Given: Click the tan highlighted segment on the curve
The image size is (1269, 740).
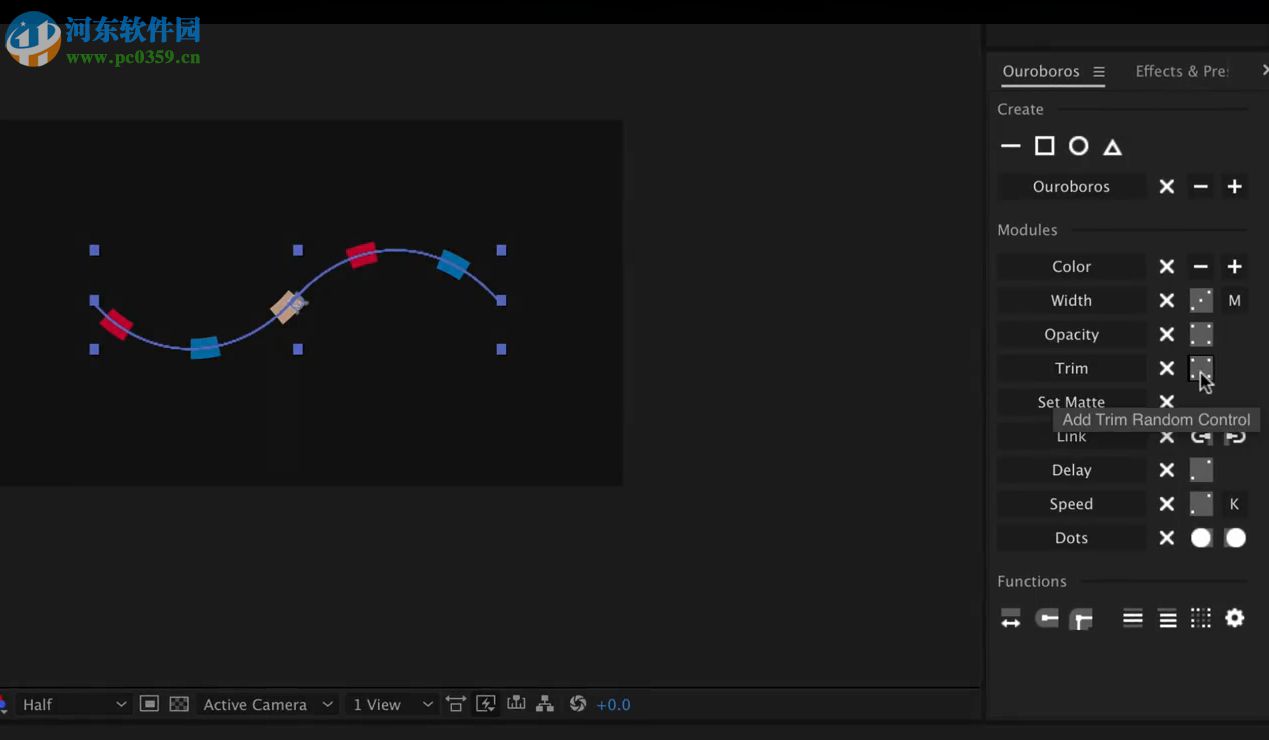Looking at the screenshot, I should 288,306.
